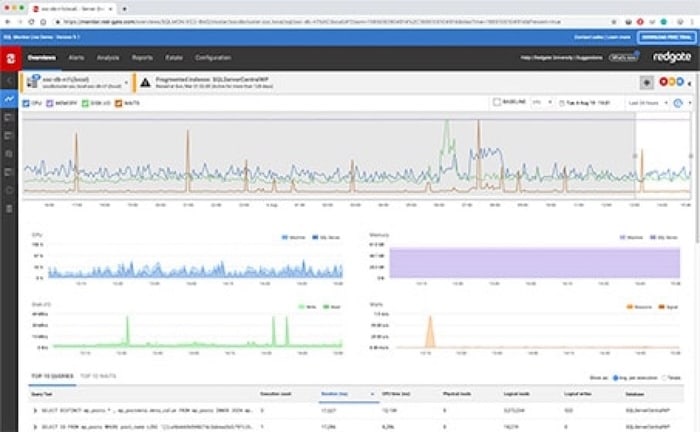Switch to the Estate menu
The width and height of the screenshot is (700, 432).
[174, 58]
